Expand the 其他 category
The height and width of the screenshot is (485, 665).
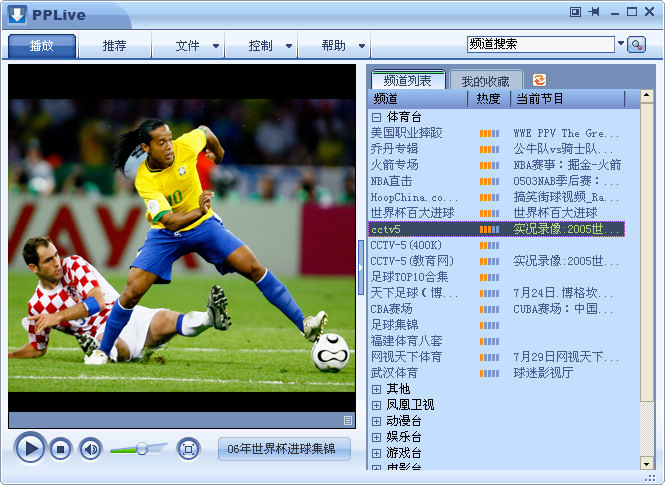pos(376,389)
